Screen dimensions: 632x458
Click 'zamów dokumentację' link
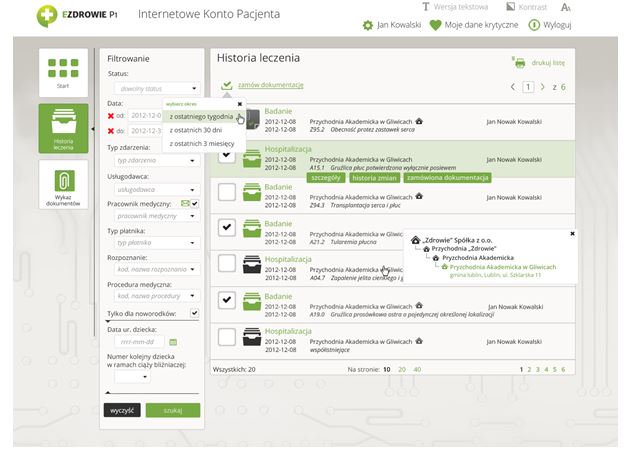(x=271, y=85)
